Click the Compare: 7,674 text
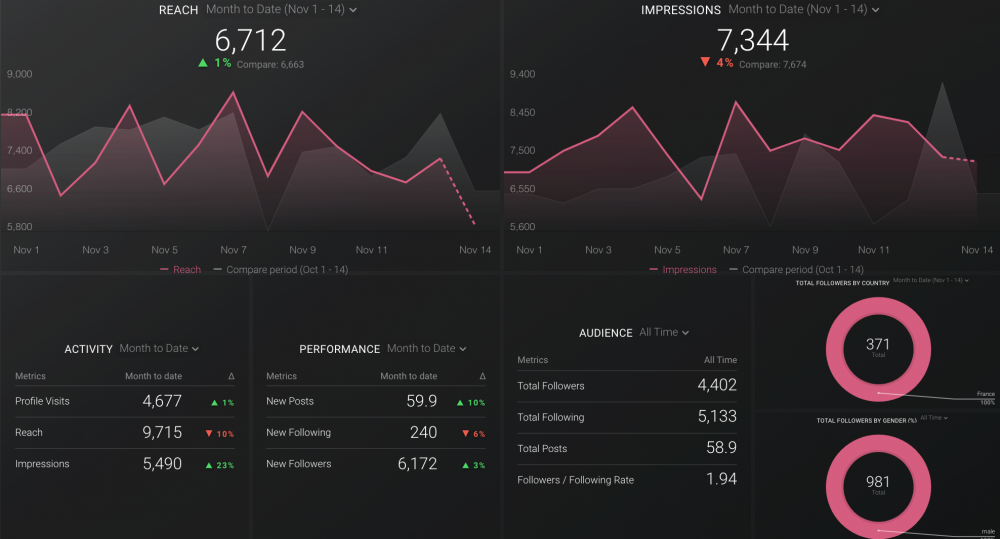 (x=772, y=64)
